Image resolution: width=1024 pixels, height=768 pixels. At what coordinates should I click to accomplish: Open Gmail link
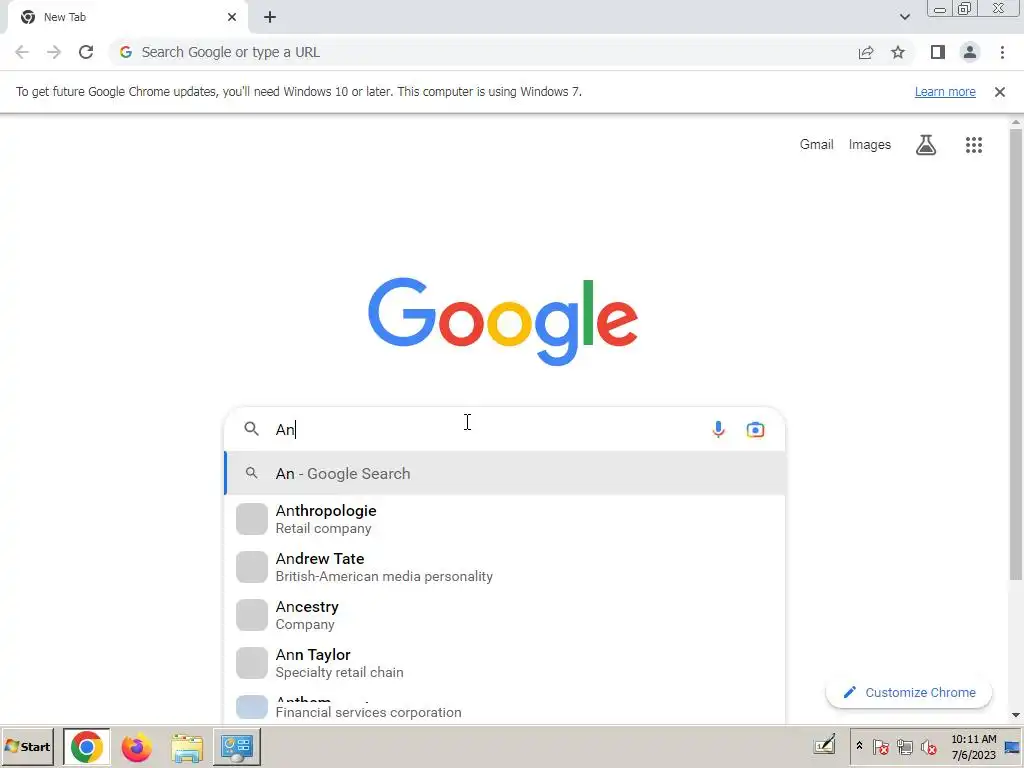[816, 144]
